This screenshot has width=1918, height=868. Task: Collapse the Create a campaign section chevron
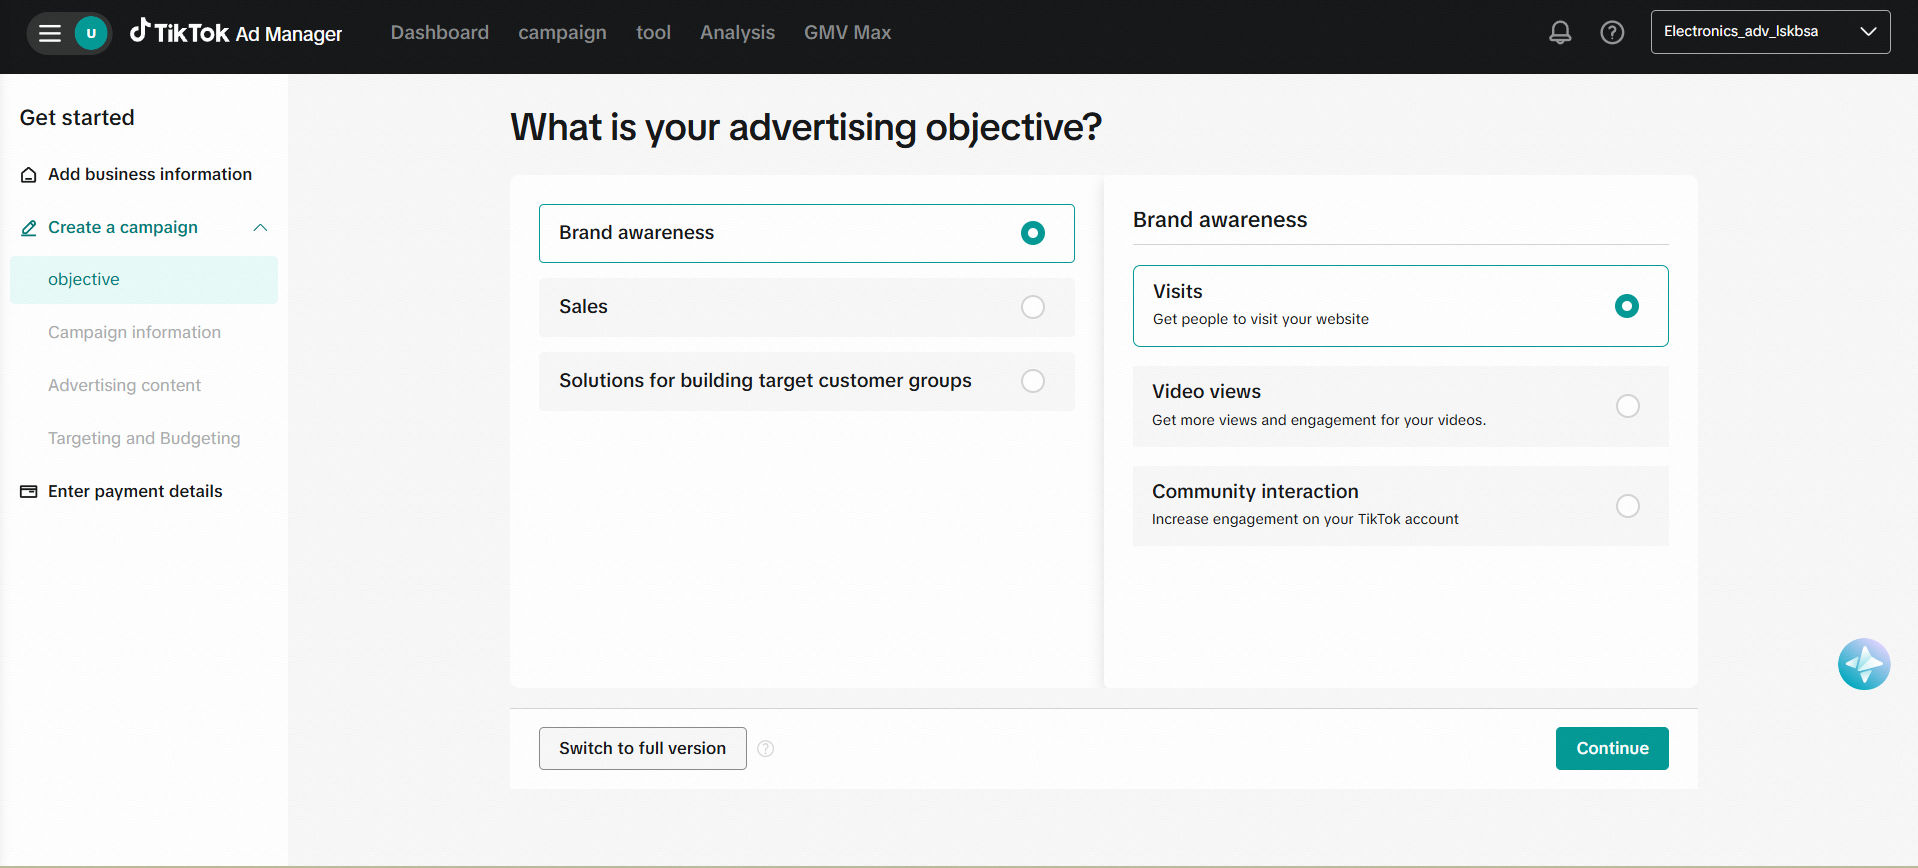[261, 228]
